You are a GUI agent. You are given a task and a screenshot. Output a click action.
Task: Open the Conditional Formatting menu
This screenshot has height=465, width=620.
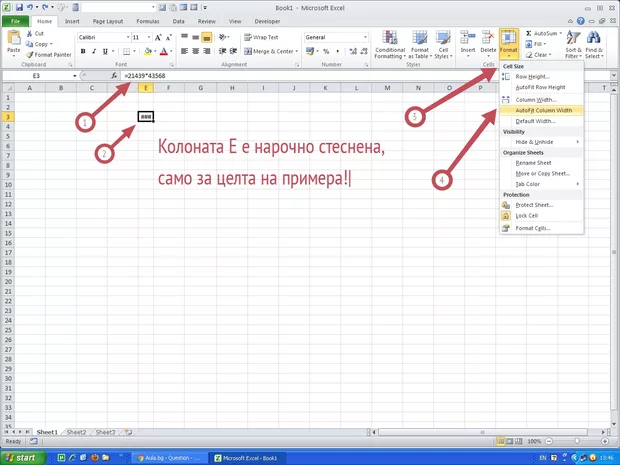pyautogui.click(x=390, y=45)
